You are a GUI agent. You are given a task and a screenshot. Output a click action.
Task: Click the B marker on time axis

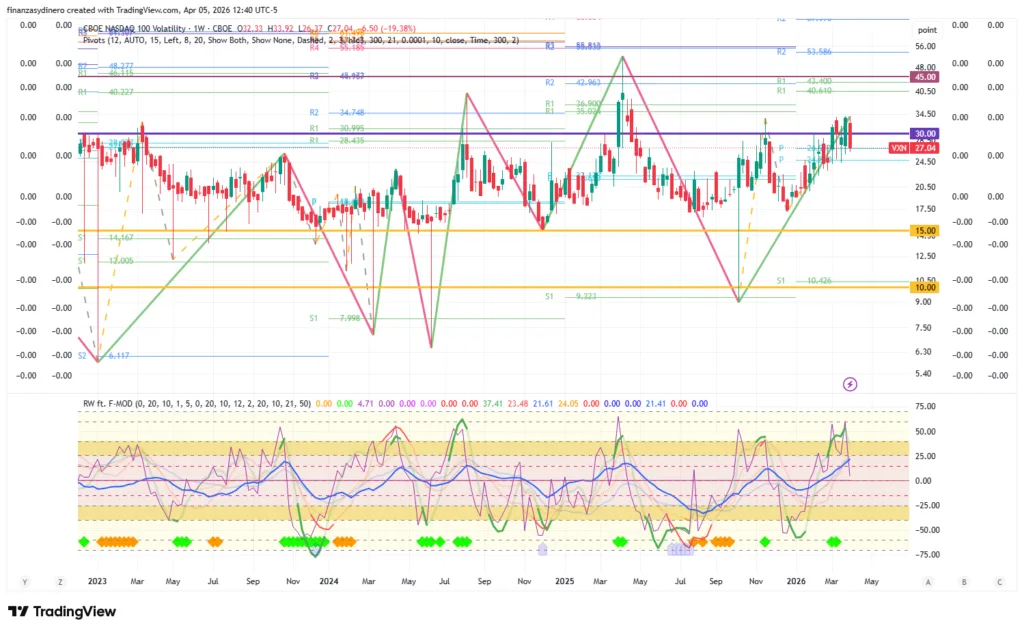[x=963, y=581]
